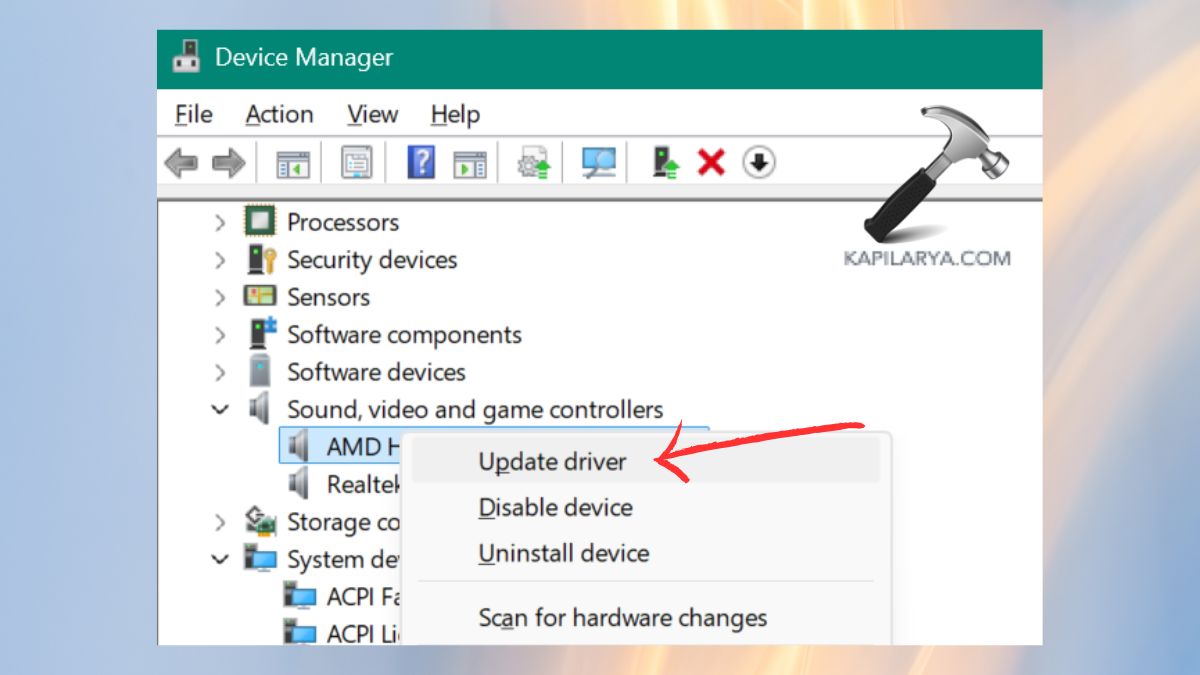Select the Storage co category label
This screenshot has height=675, width=1200.
click(x=343, y=522)
